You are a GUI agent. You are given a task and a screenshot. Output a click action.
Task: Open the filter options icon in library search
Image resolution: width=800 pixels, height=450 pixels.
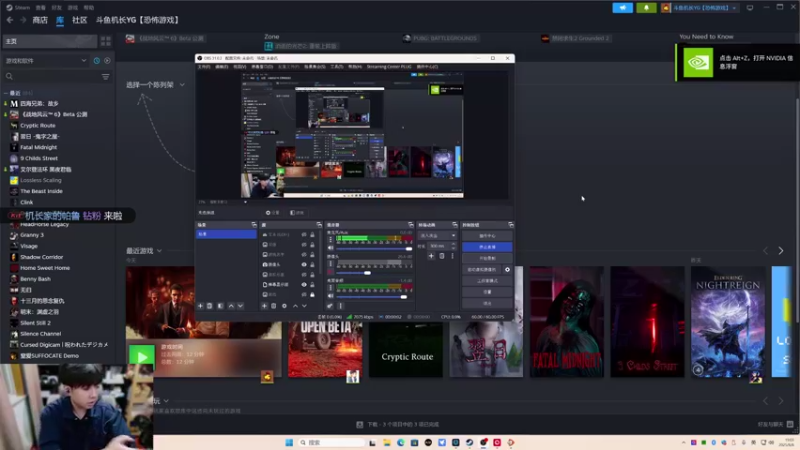pos(106,77)
